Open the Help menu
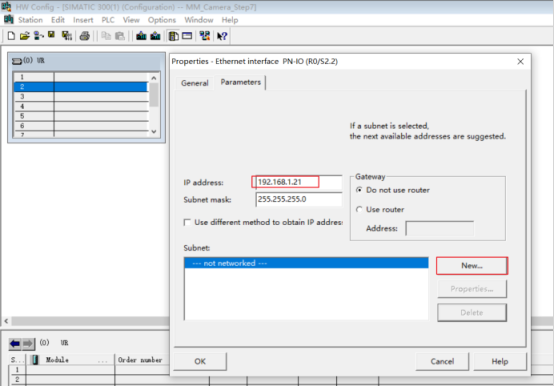This screenshot has height=386, width=554. [x=230, y=20]
